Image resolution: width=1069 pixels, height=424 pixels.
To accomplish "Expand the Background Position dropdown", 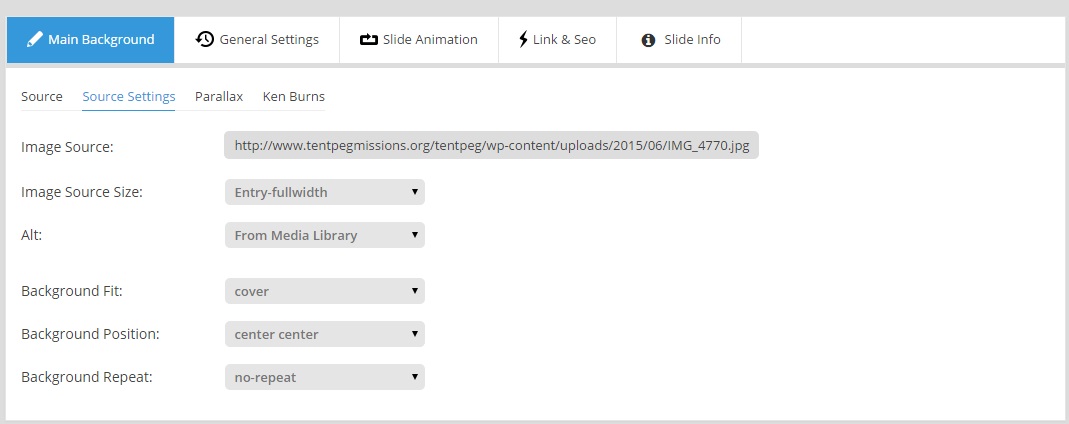I will (325, 334).
